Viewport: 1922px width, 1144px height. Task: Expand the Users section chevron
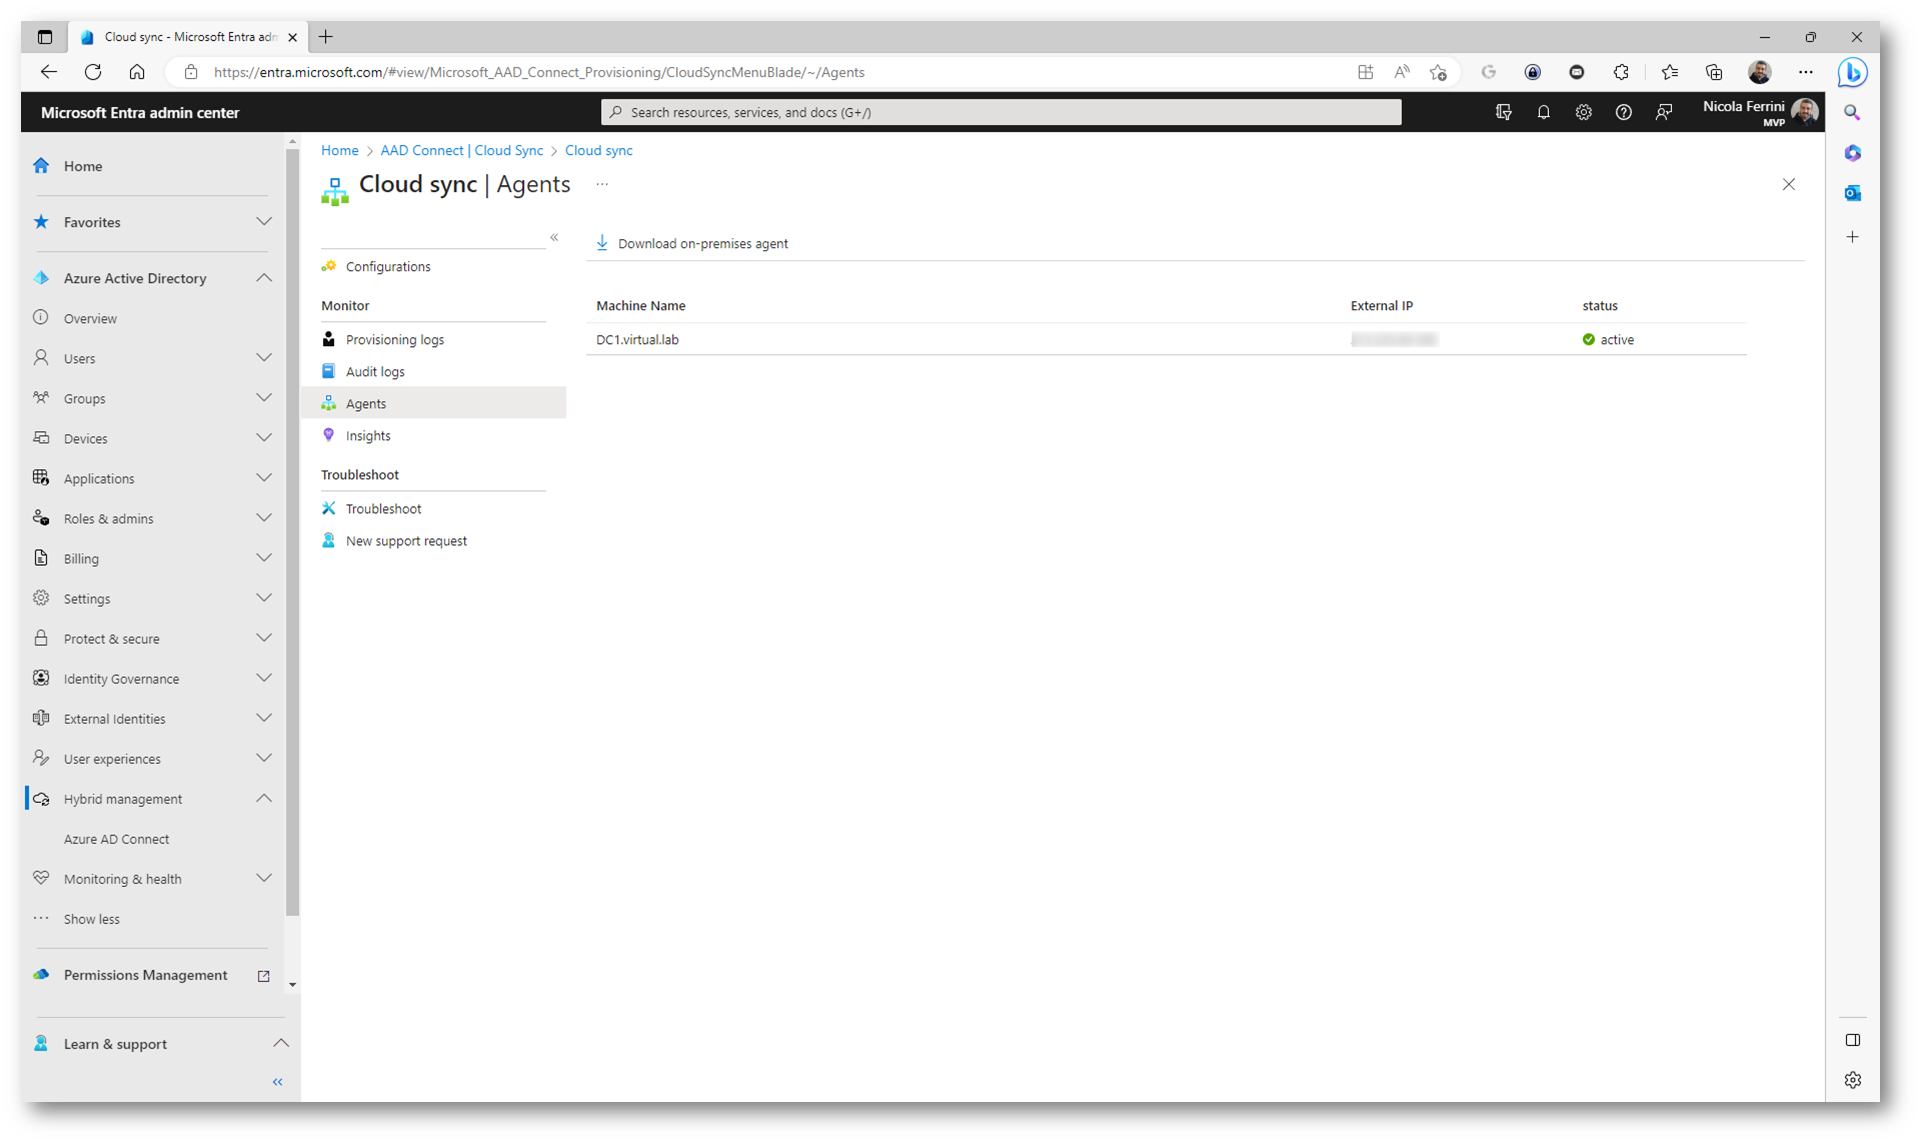click(264, 358)
